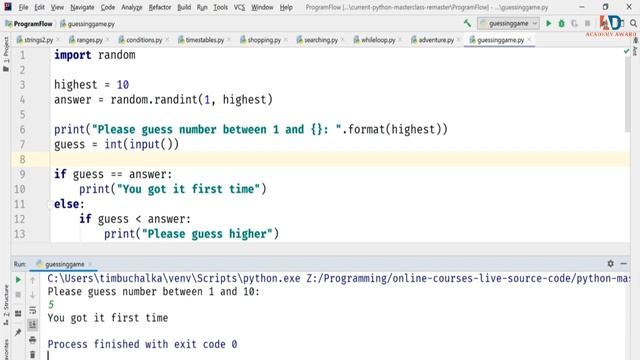
Task: Open the File menu
Action: [x=23, y=7]
